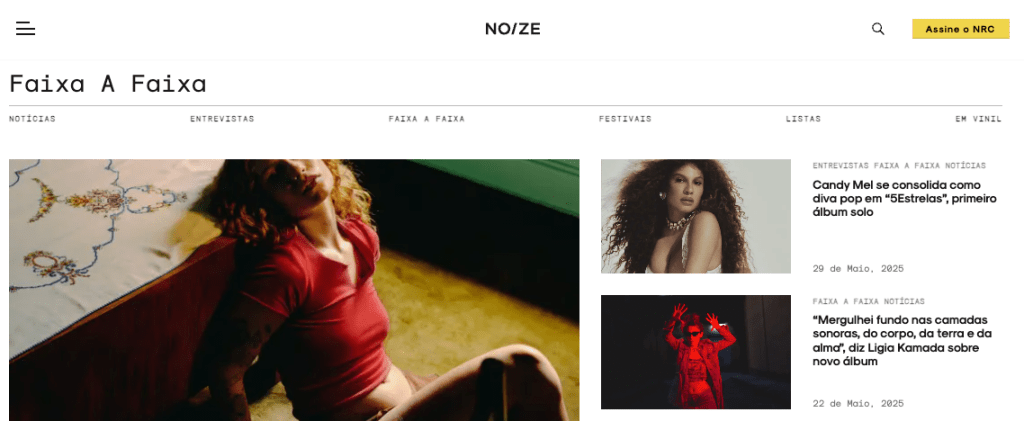The height and width of the screenshot is (421, 1024).
Task: Click the 29 de Maio, 2025 date
Action: point(858,268)
